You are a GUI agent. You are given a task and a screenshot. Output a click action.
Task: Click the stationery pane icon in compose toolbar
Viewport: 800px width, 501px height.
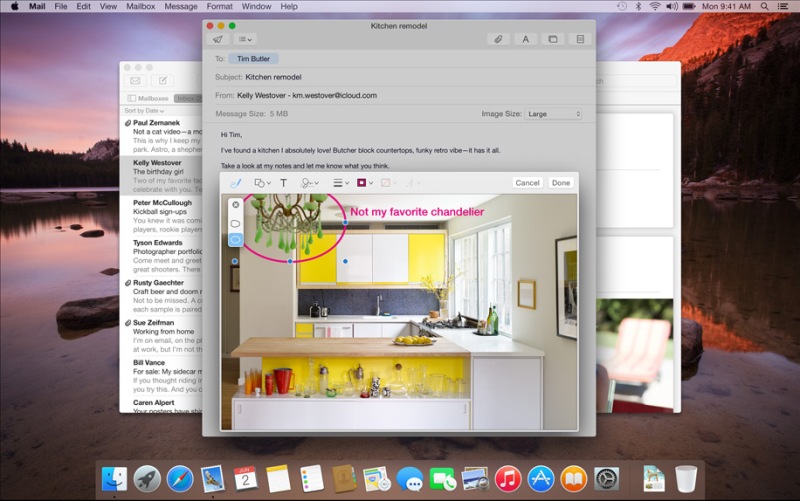[579, 39]
